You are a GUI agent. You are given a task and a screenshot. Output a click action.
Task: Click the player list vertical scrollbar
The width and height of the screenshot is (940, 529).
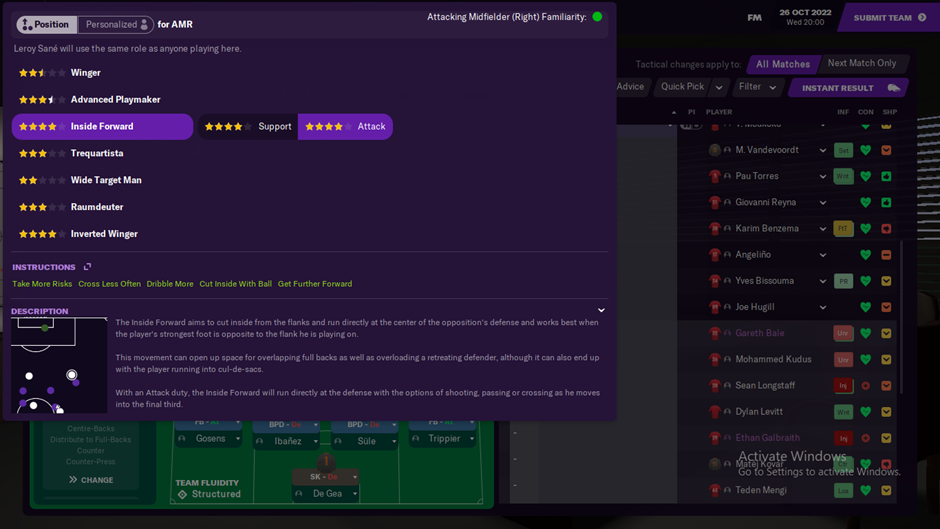click(901, 318)
